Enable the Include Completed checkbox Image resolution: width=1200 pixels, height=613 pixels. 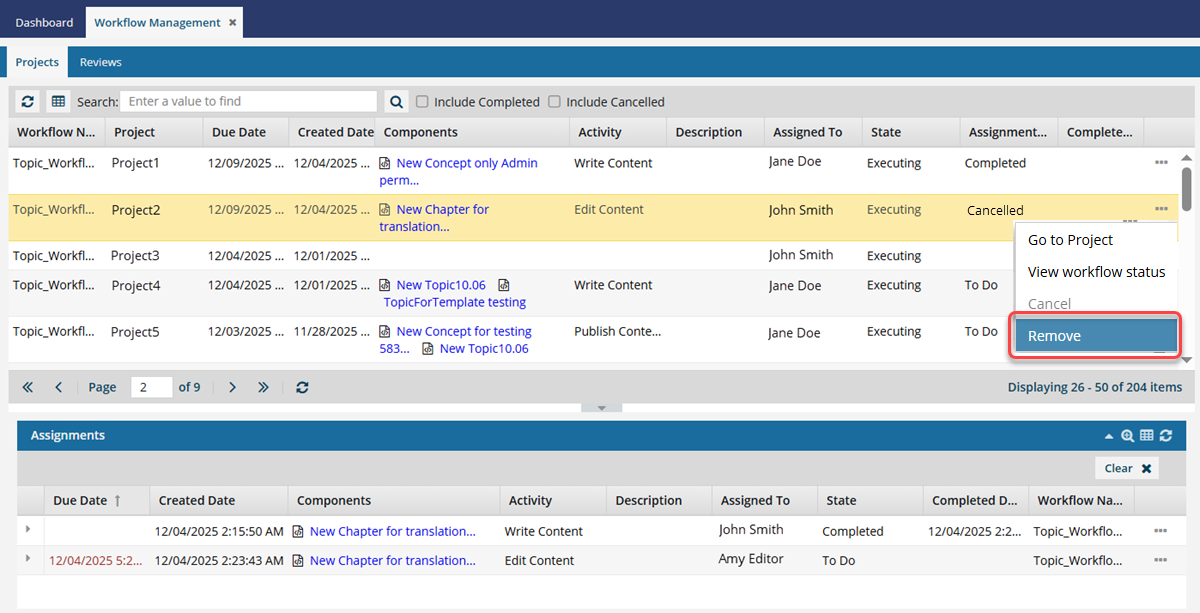pos(422,101)
